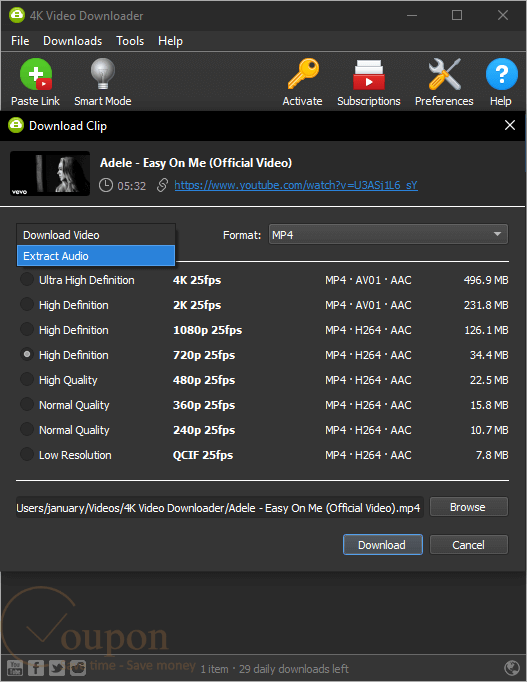Click the Help question mark icon
The height and width of the screenshot is (682, 527).
[x=501, y=74]
